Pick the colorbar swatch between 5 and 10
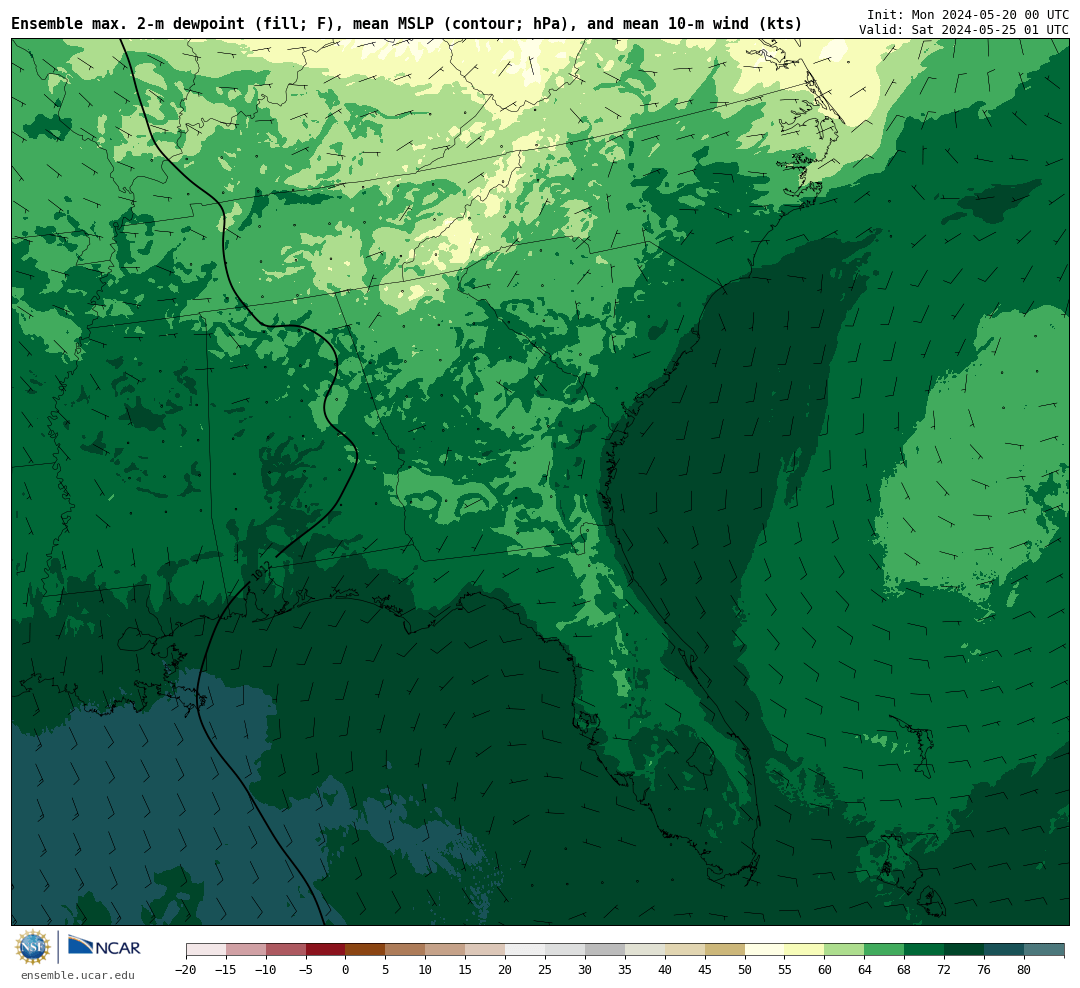Viewport: 1080px width, 988px height. [x=406, y=949]
